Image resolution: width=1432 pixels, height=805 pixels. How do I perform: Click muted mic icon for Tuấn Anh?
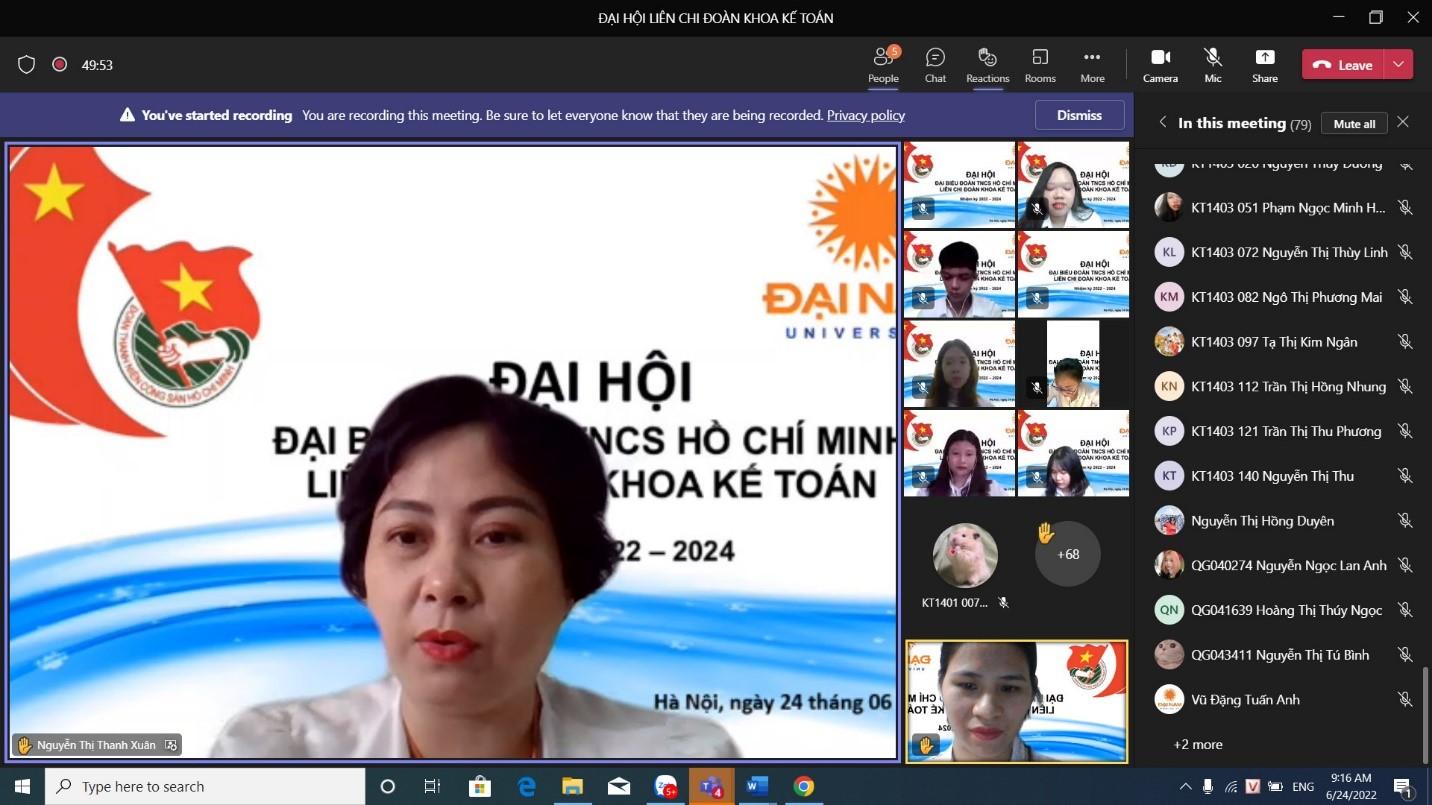(x=1405, y=699)
